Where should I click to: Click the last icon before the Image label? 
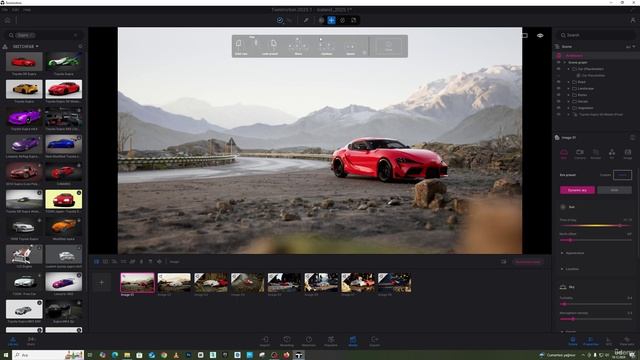pos(159,262)
